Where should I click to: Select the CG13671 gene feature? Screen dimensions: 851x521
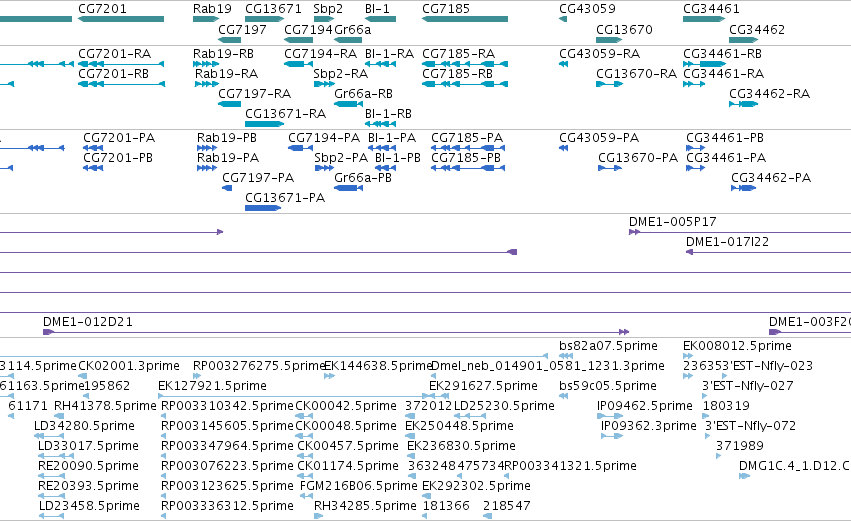(x=264, y=19)
